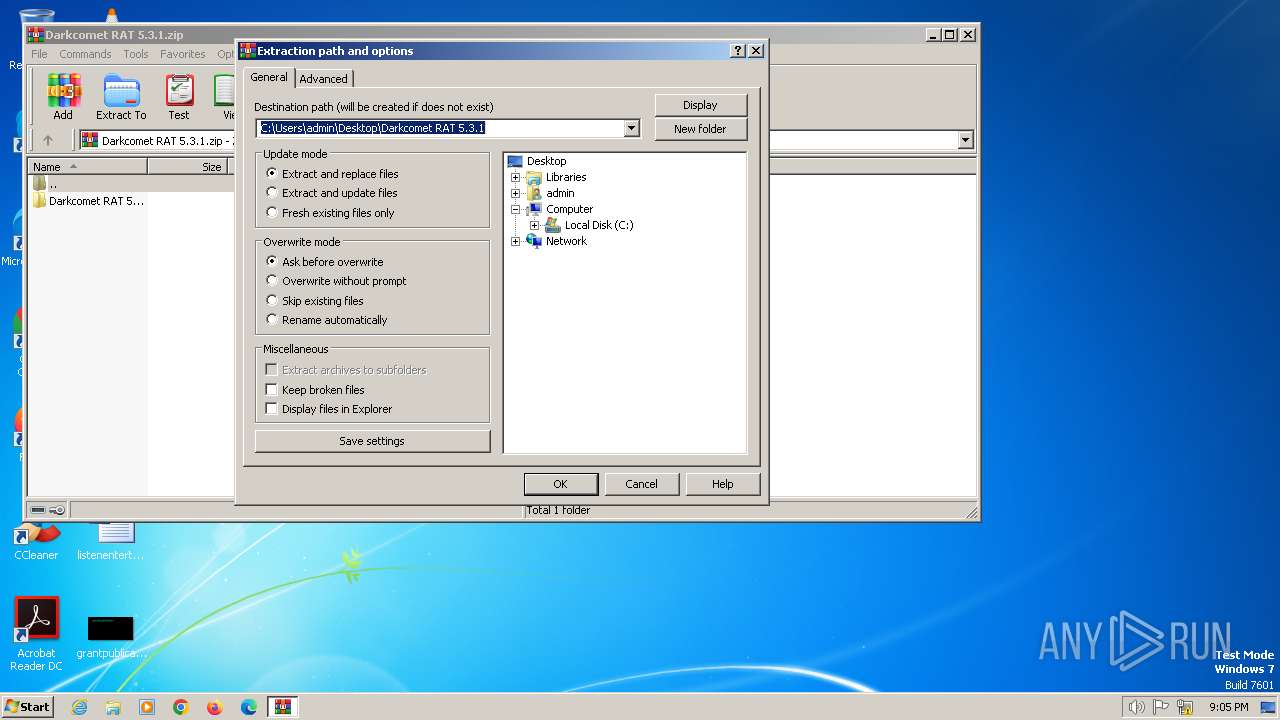Open the Tools menu in WinRAR

136,54
